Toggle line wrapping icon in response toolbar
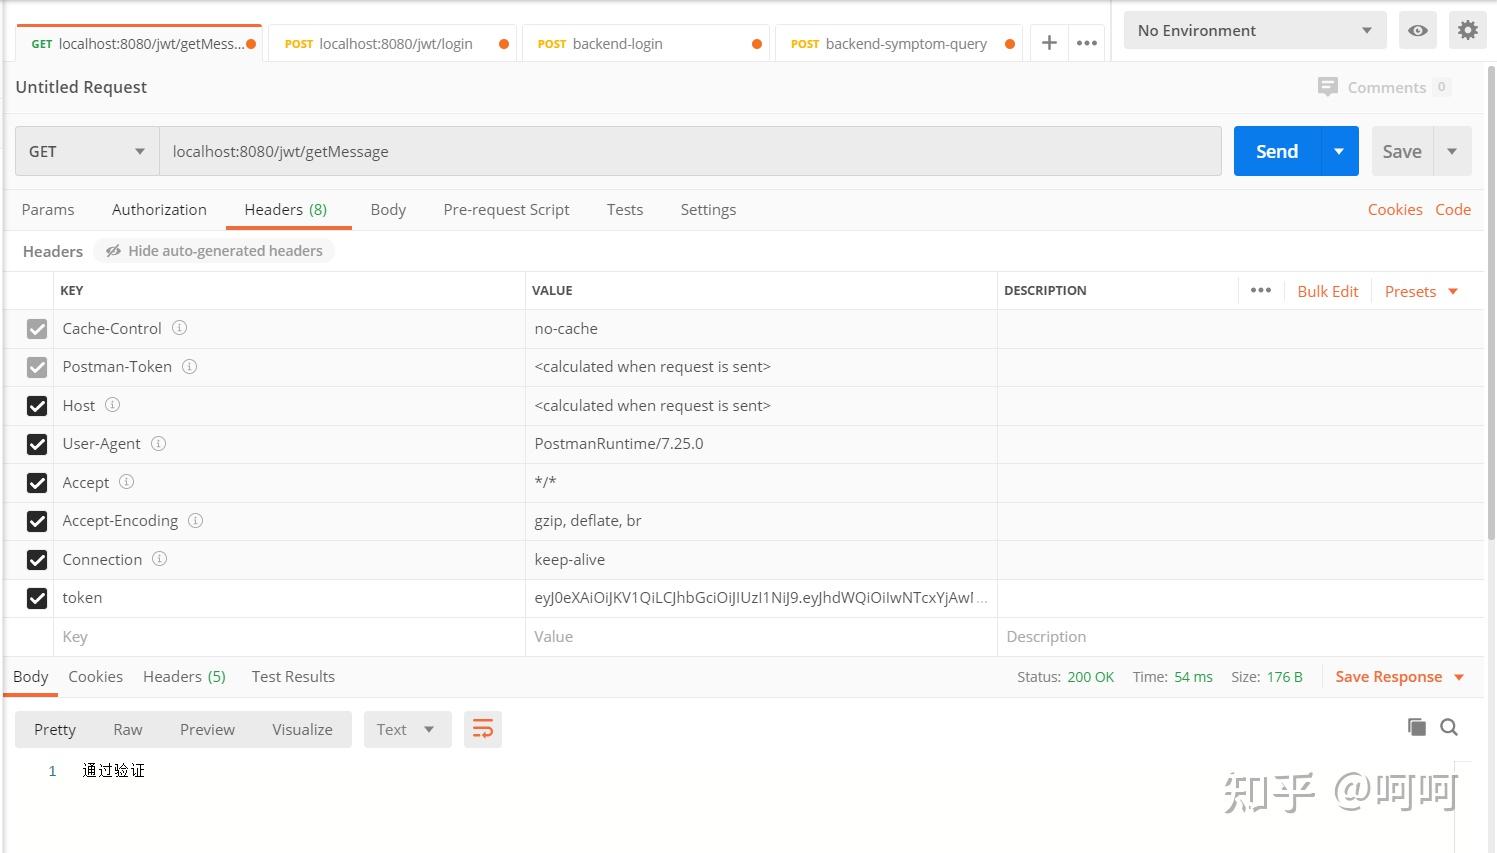The height and width of the screenshot is (853, 1497). coord(483,729)
